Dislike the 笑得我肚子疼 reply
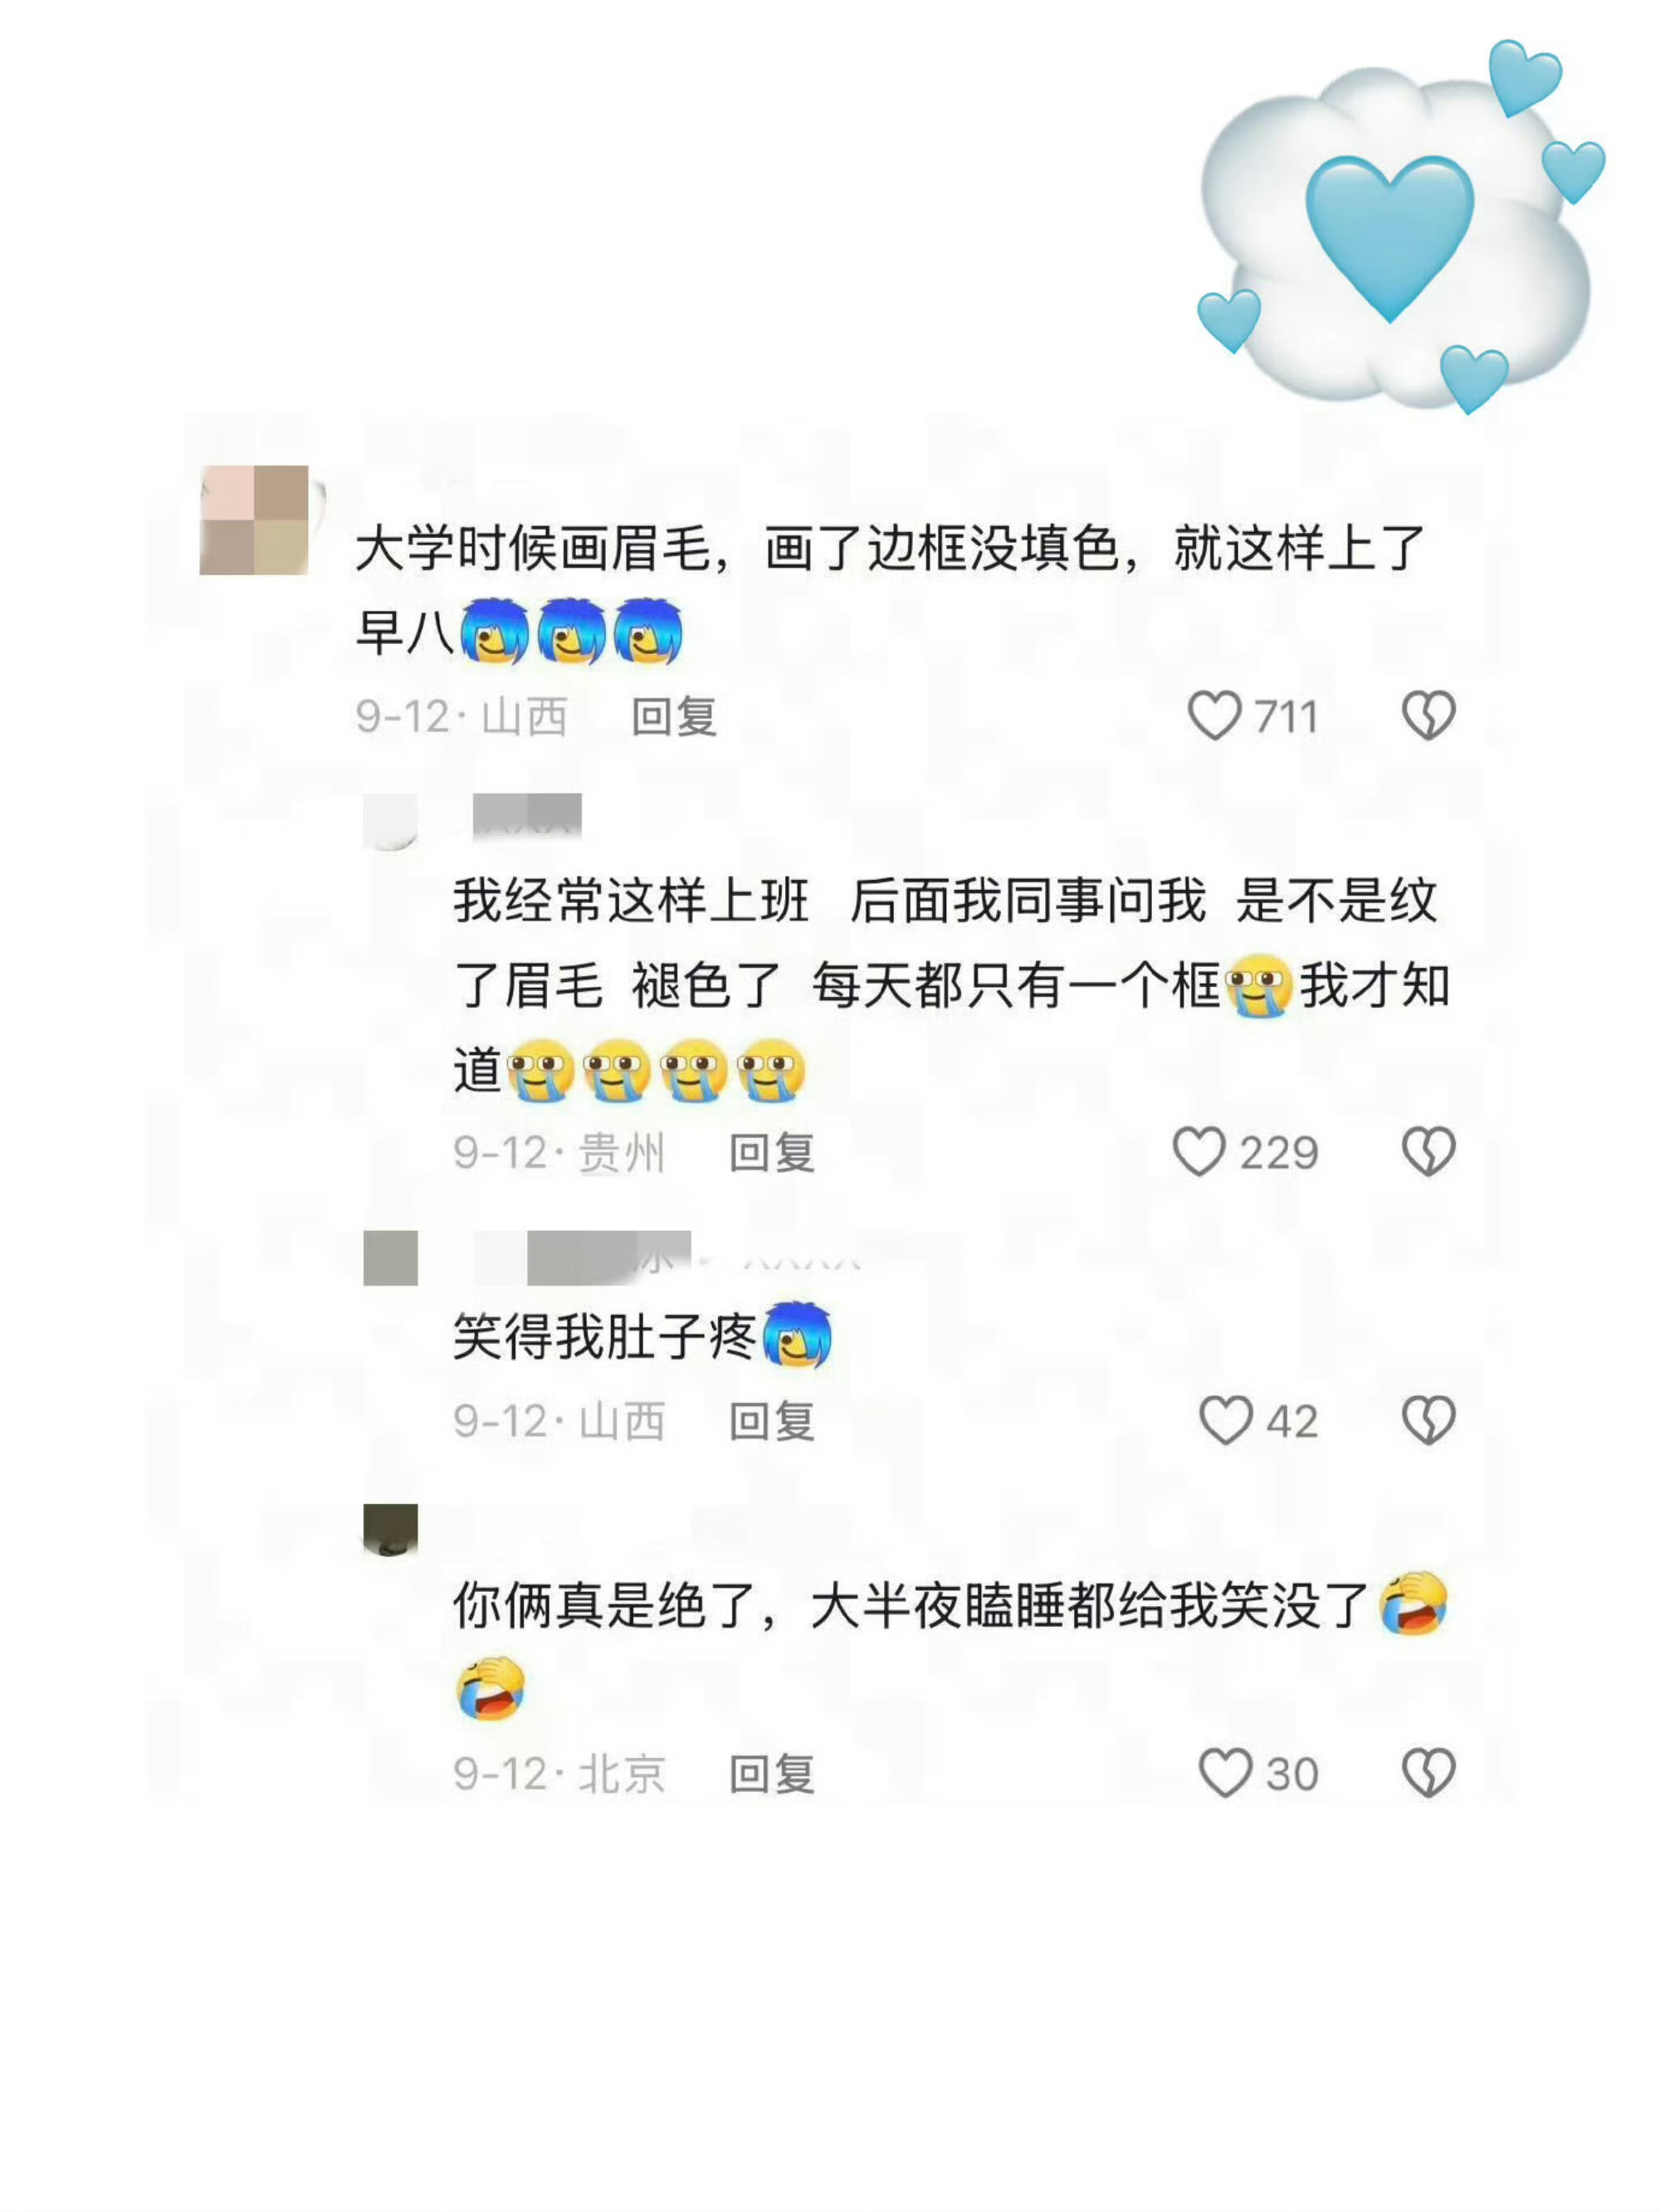This screenshot has width=1660, height=2212. (x=1428, y=1420)
